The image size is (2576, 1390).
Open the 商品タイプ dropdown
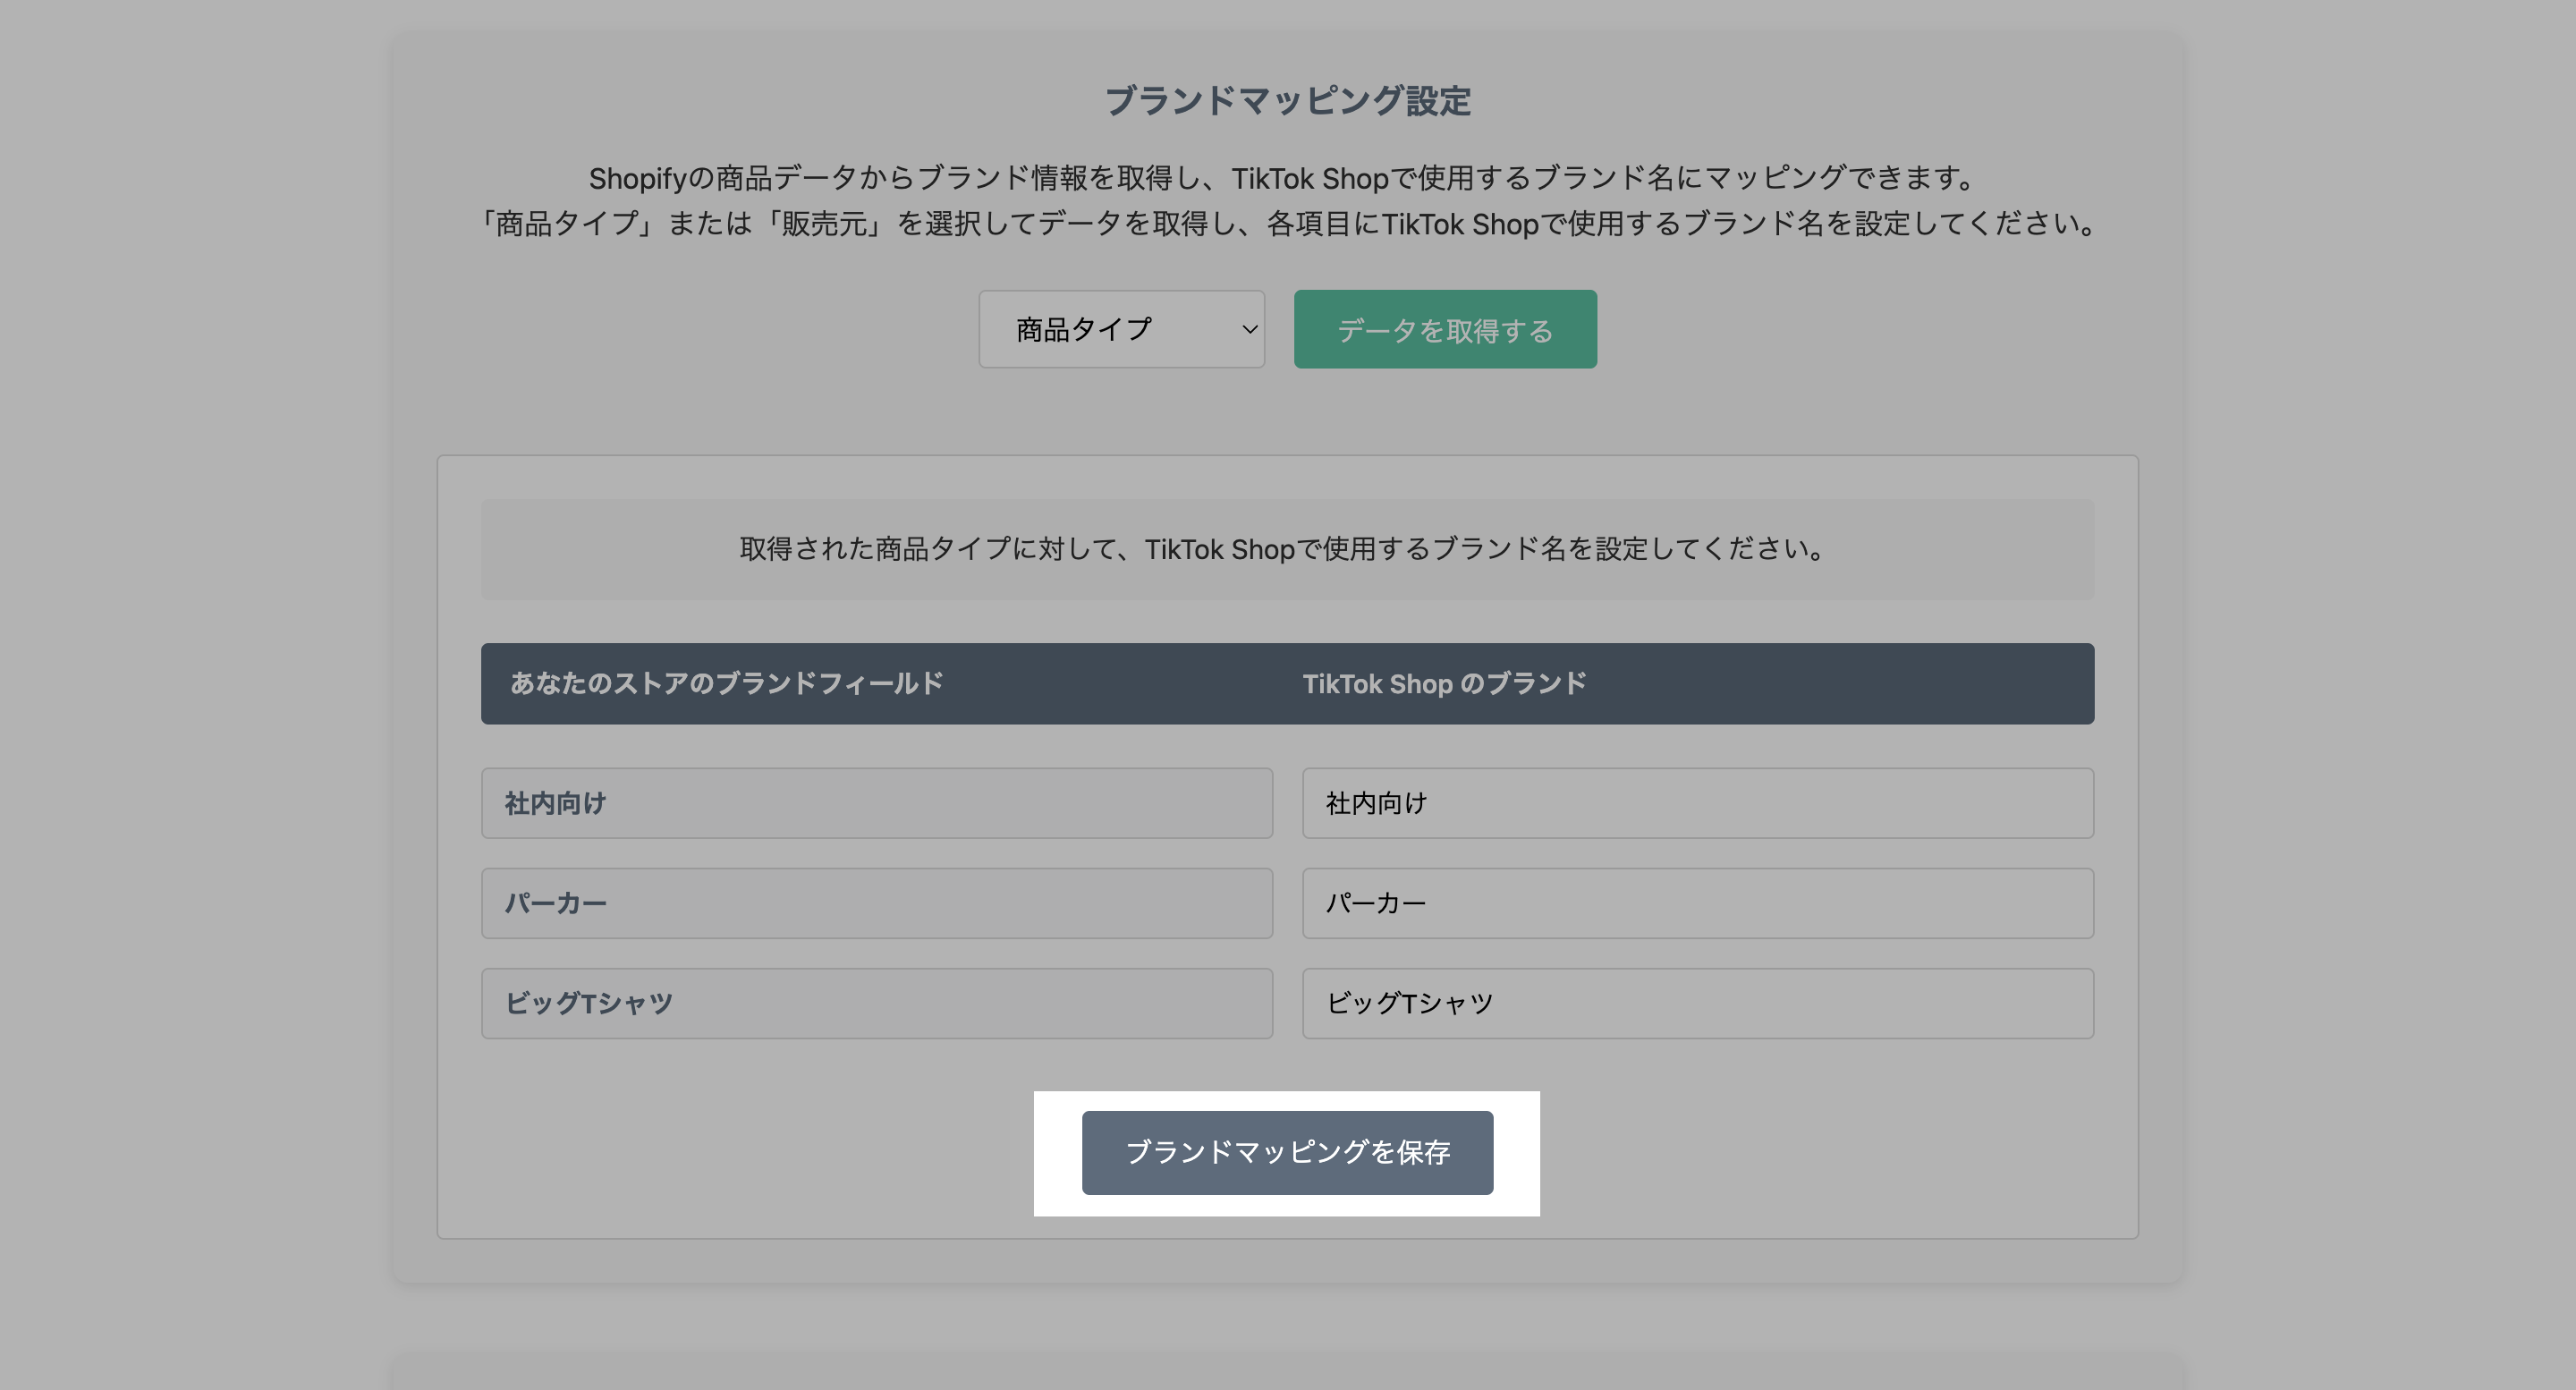click(1120, 329)
